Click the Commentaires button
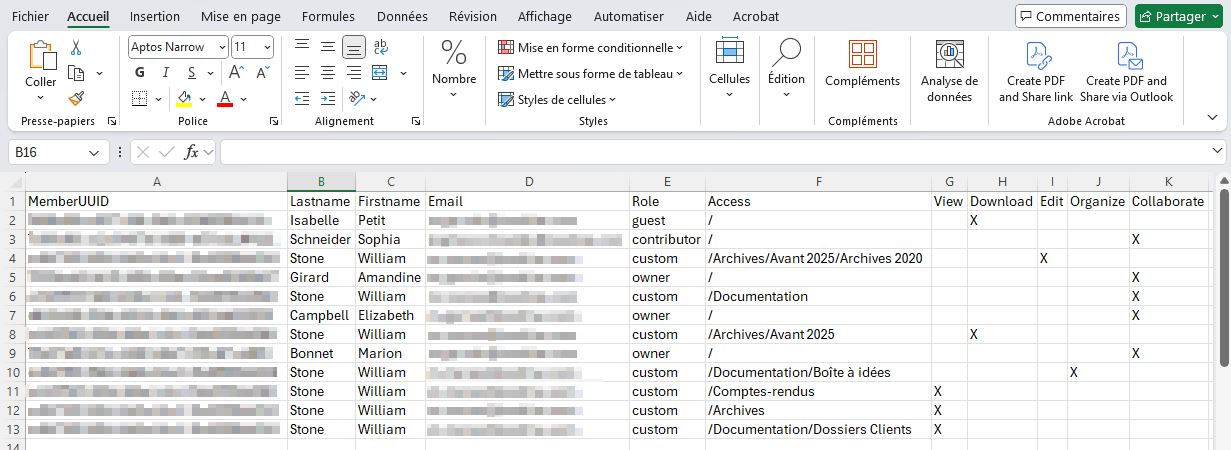1231x450 pixels. 1069,16
